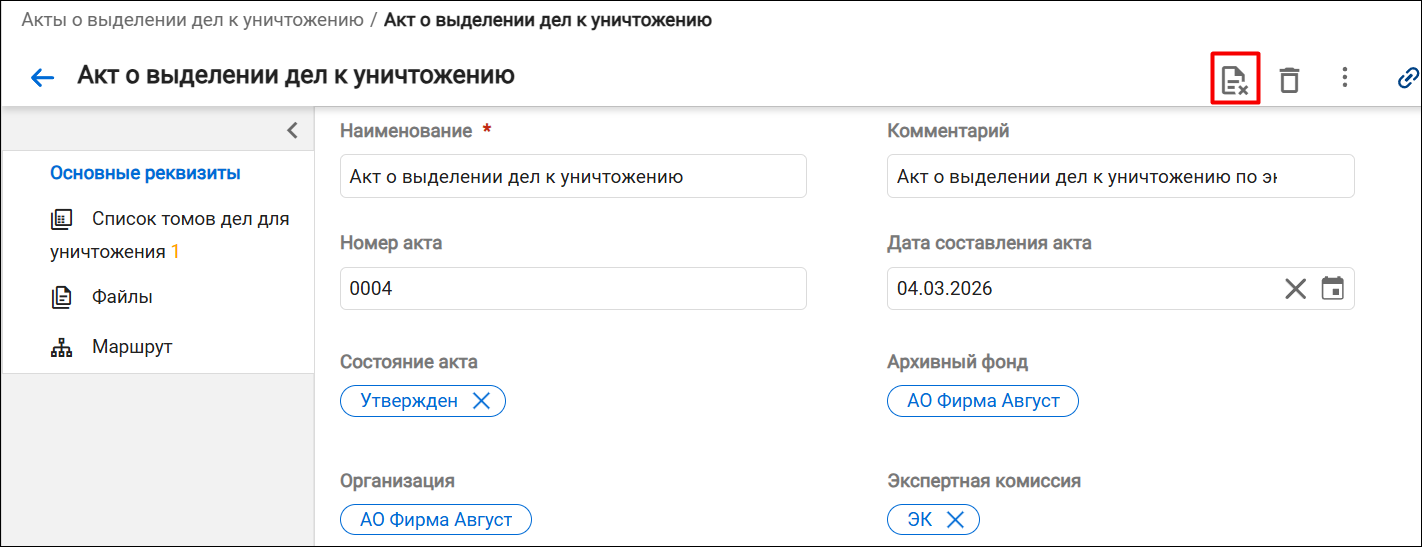Click the back arrow icon

[42, 77]
